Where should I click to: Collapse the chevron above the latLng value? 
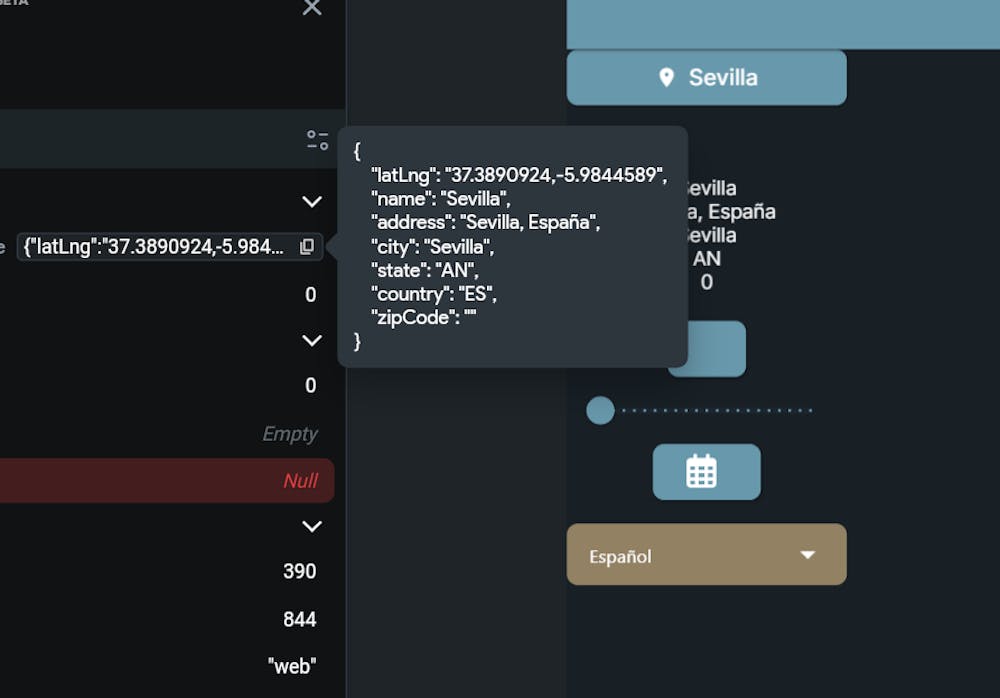tap(312, 202)
